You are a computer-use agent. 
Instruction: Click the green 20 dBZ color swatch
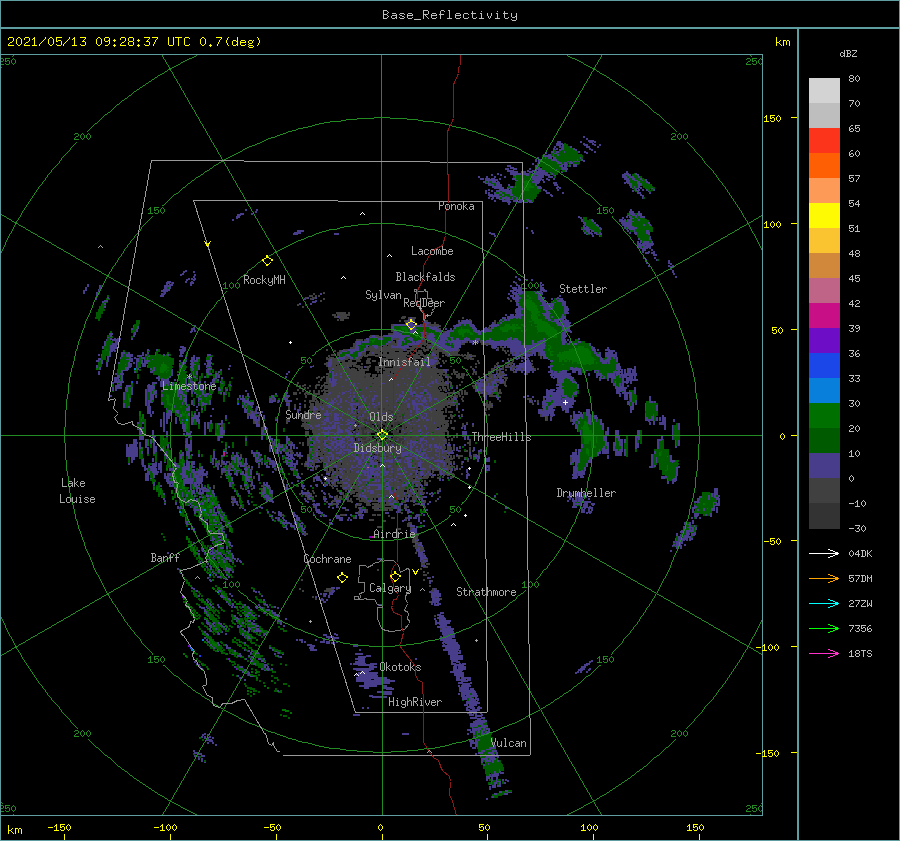[x=824, y=416]
